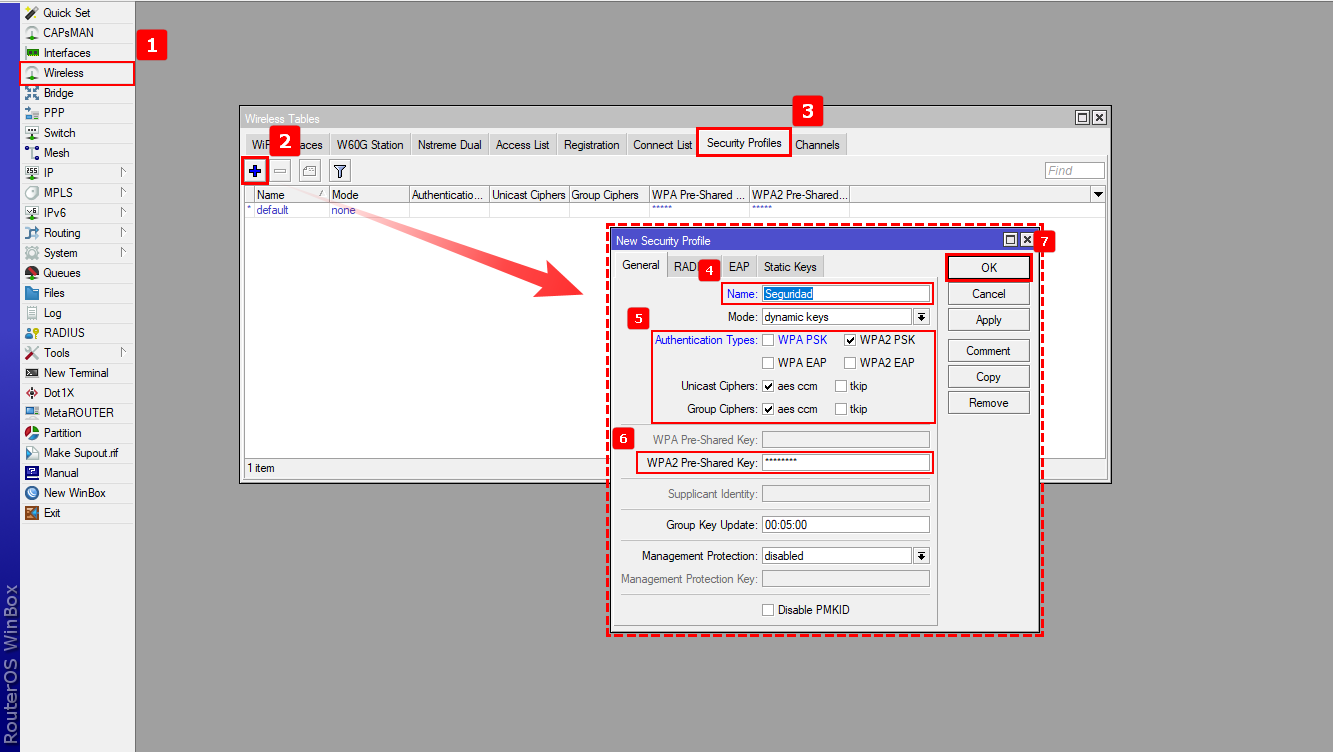Uncheck the WPA2 PSK authentication type
Viewport: 1333px width, 752px height.
click(850, 340)
